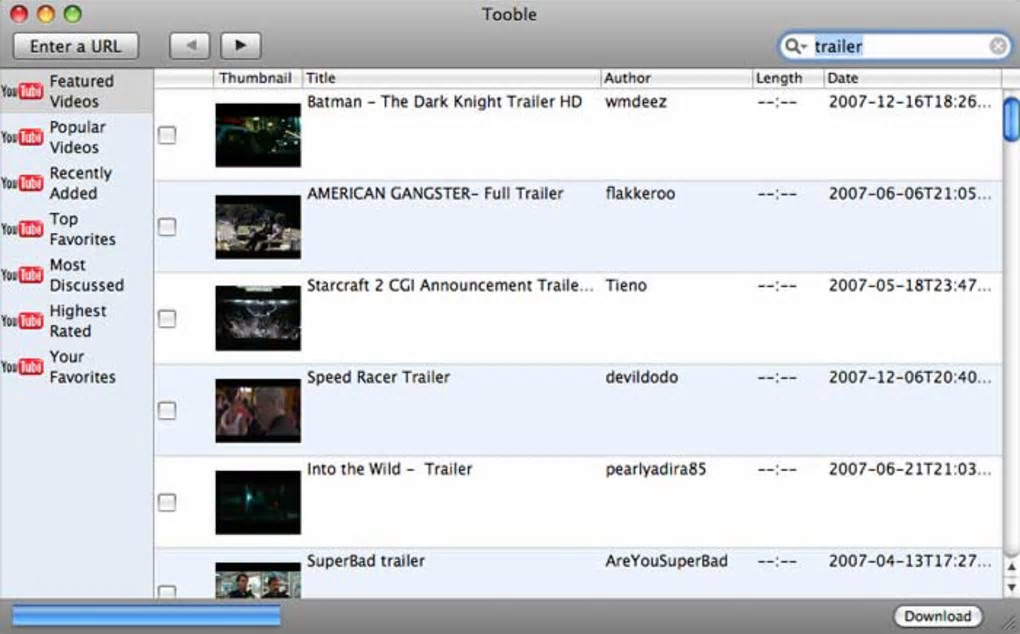This screenshot has width=1020, height=634.
Task: Click the blue progress bar at bottom
Action: tap(146, 616)
